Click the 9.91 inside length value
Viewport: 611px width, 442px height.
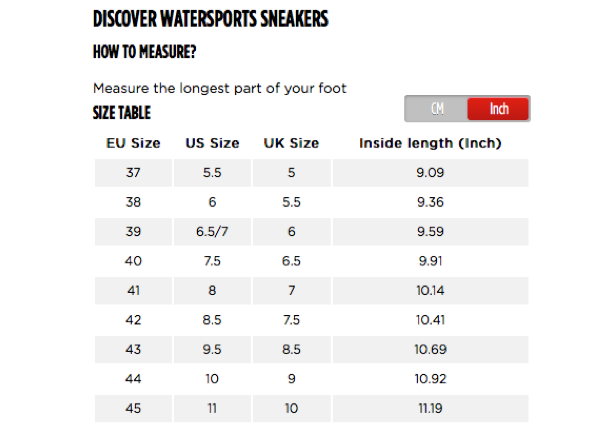[x=430, y=262]
